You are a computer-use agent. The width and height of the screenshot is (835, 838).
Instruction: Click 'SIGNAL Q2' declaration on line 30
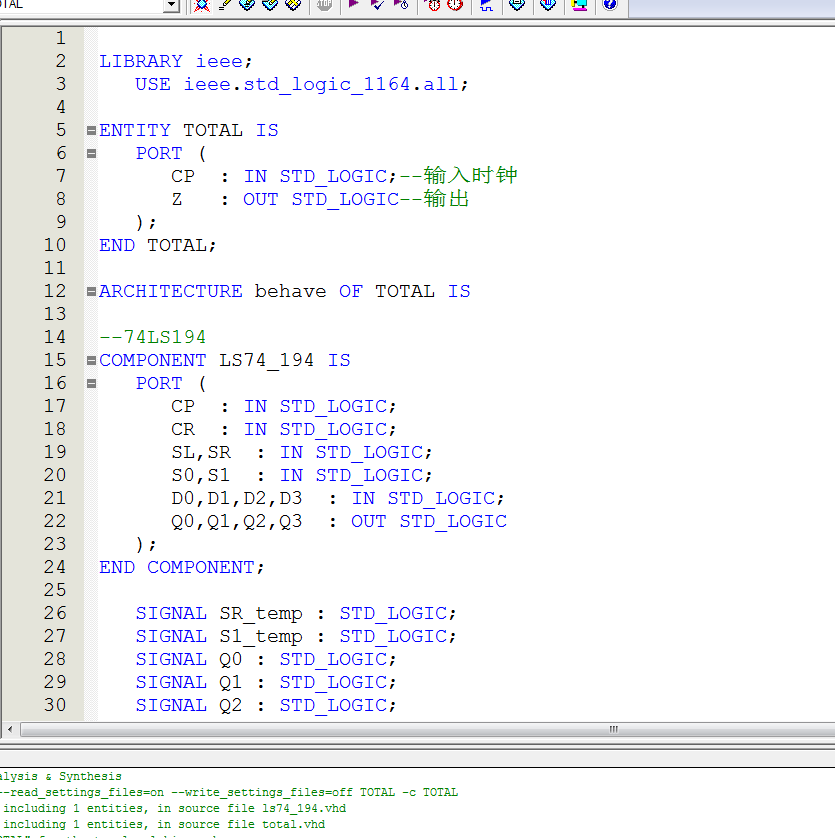pos(189,705)
